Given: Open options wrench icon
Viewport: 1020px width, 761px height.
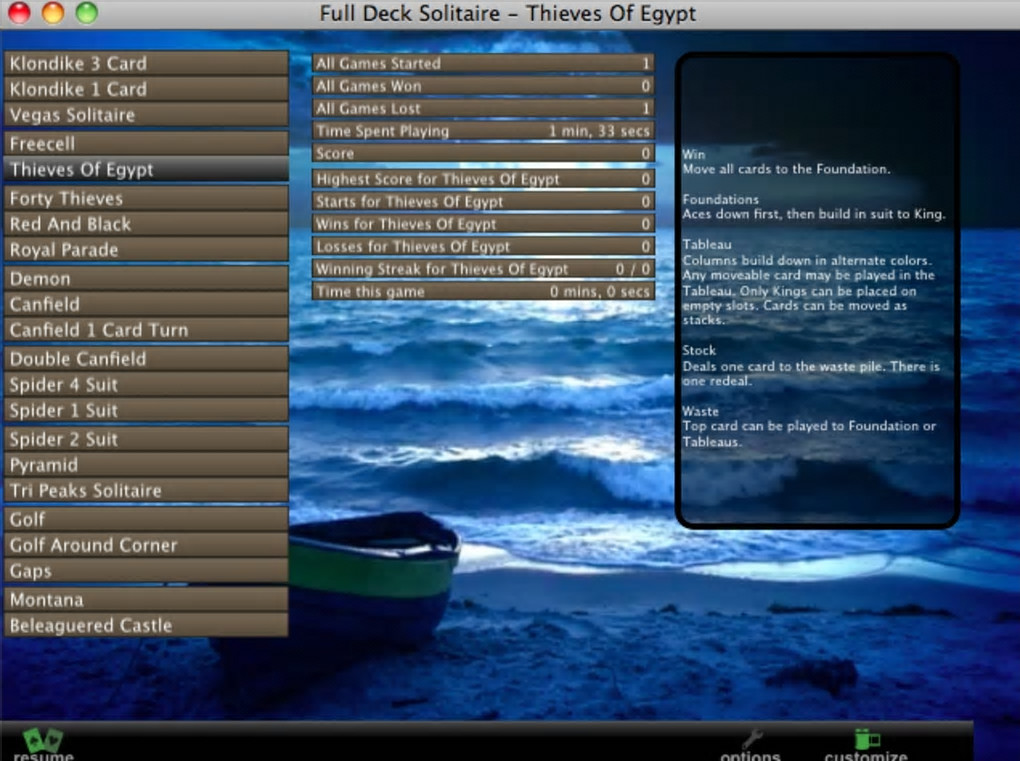Looking at the screenshot, I should click(751, 739).
